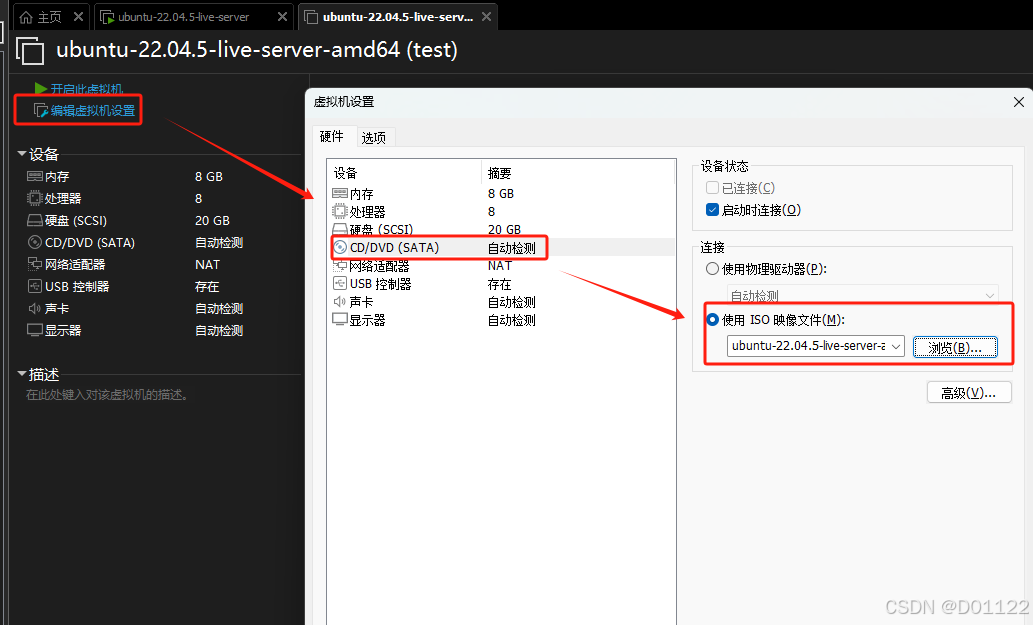Click 显示器 entry in sidebar devices

[x=63, y=330]
